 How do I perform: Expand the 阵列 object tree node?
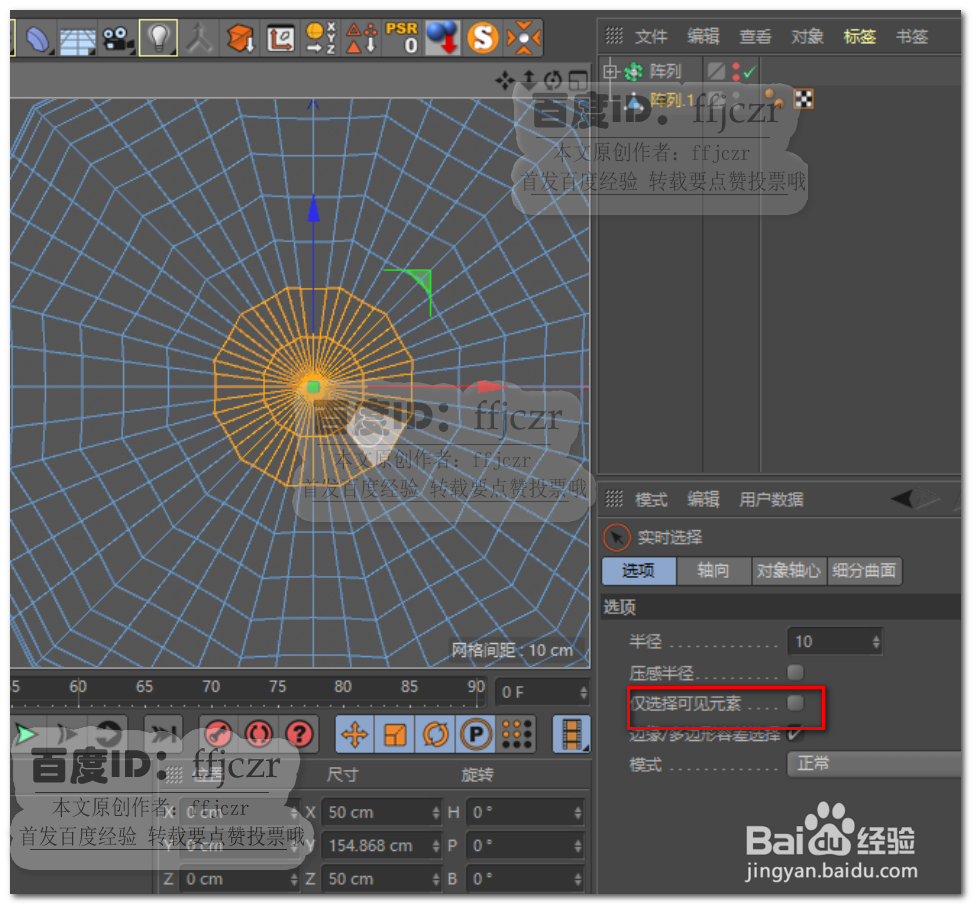[x=611, y=72]
